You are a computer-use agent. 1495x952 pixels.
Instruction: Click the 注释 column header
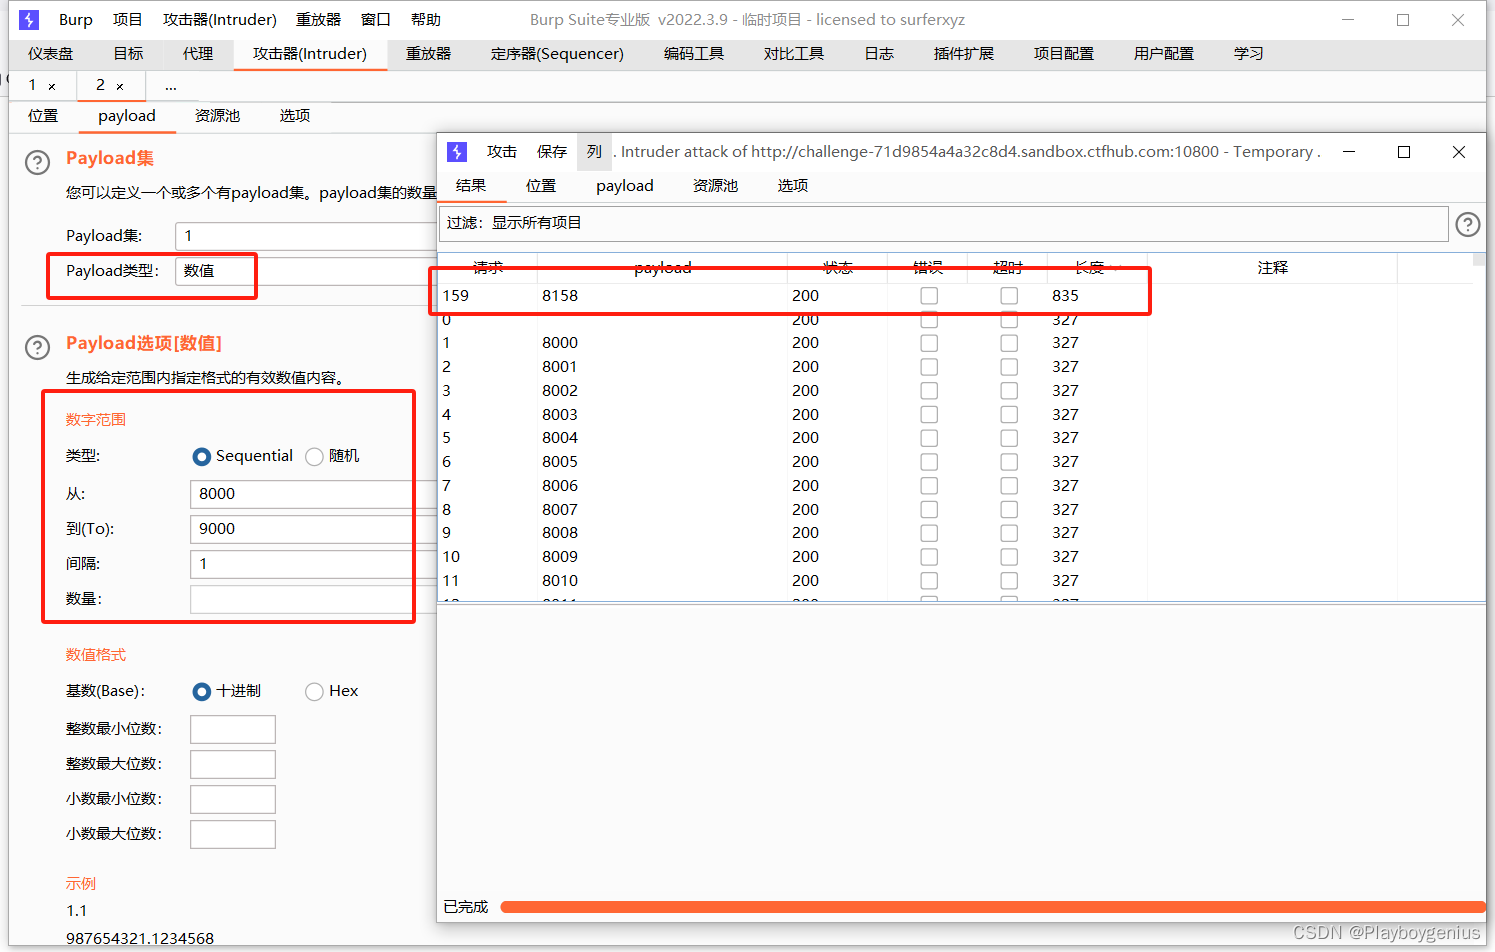tap(1272, 268)
